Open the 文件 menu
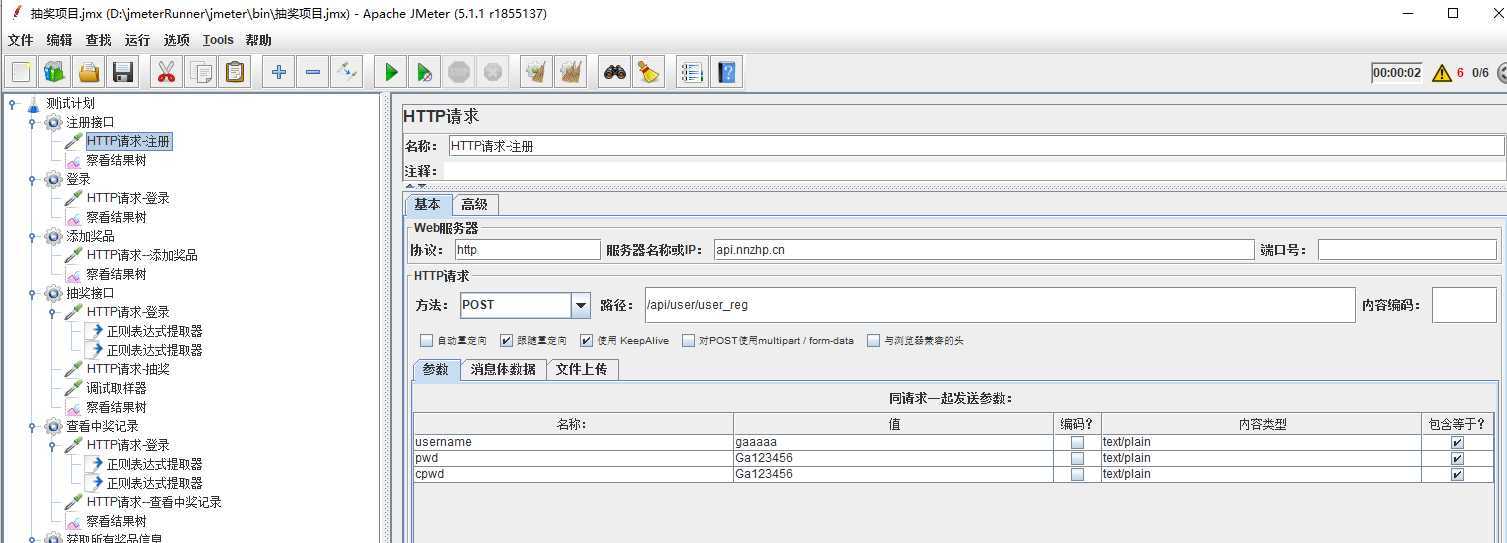1507x543 pixels. point(20,40)
